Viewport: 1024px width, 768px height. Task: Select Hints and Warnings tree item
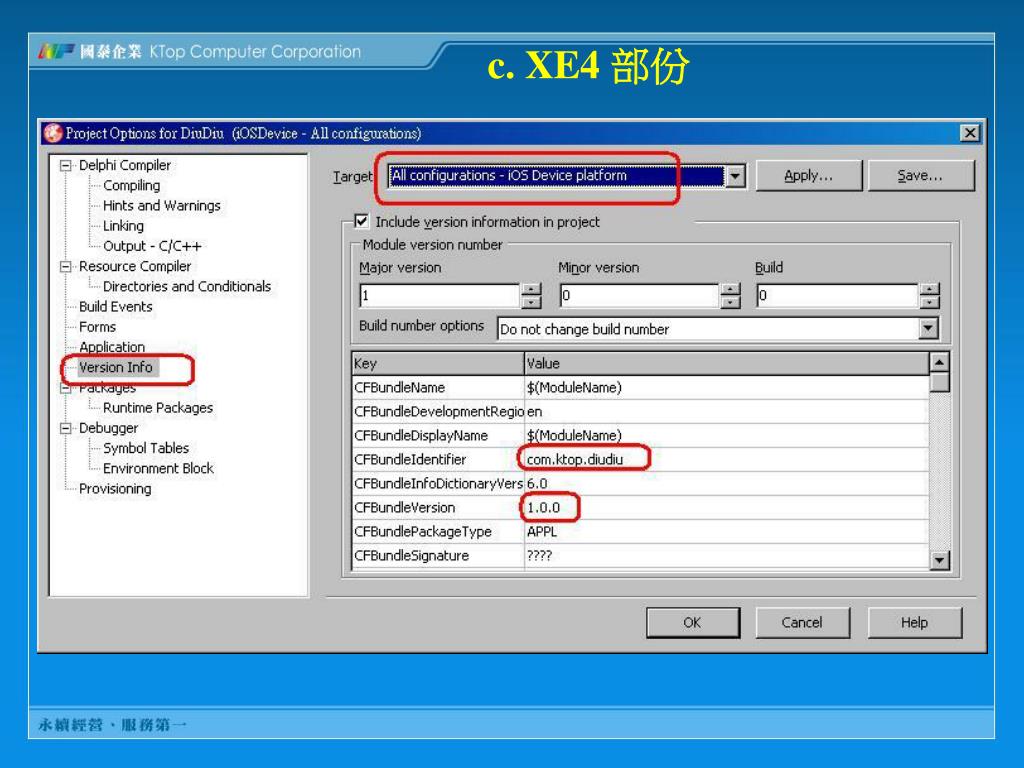[x=161, y=206]
